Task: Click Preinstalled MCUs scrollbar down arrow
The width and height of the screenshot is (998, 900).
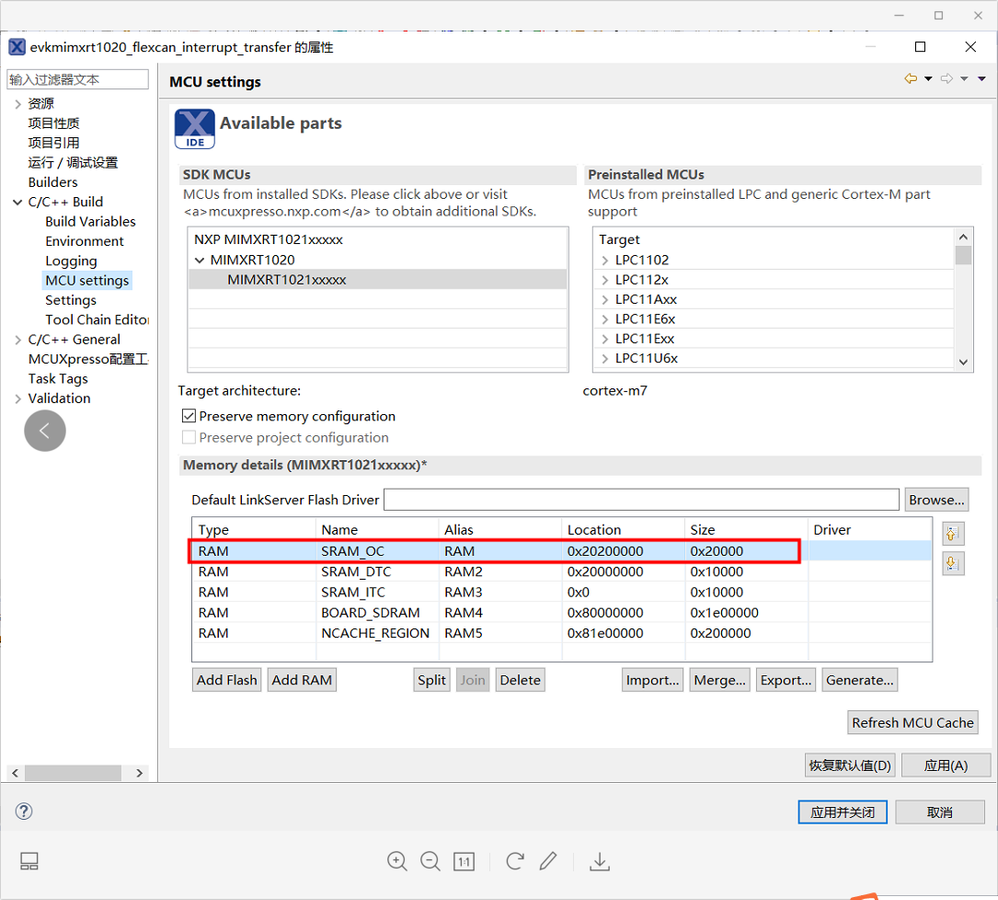Action: point(963,362)
